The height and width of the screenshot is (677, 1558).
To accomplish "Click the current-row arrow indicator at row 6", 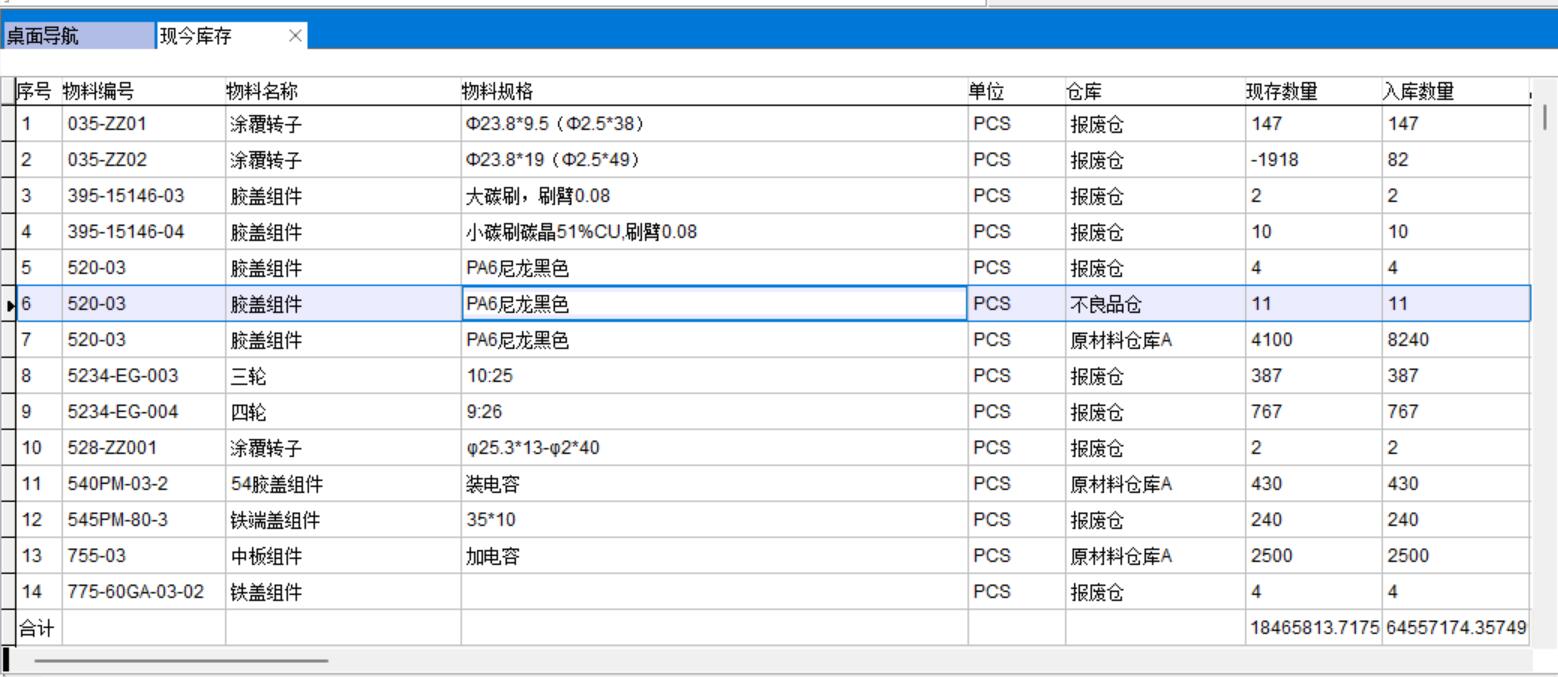I will [9, 305].
